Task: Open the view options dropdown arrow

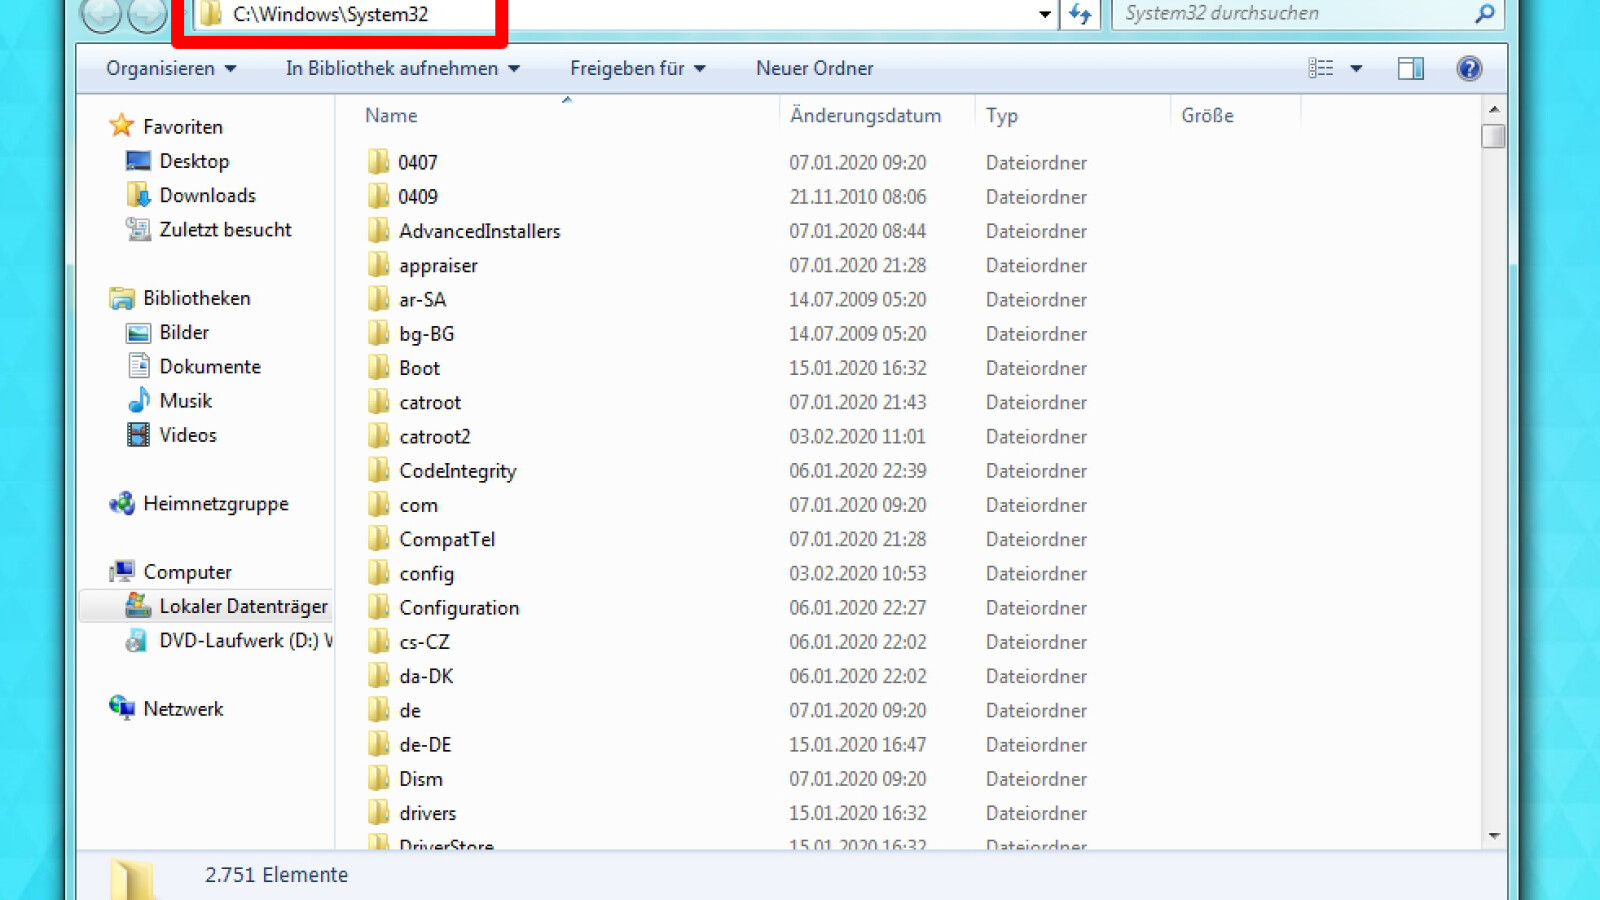Action: pyautogui.click(x=1357, y=67)
